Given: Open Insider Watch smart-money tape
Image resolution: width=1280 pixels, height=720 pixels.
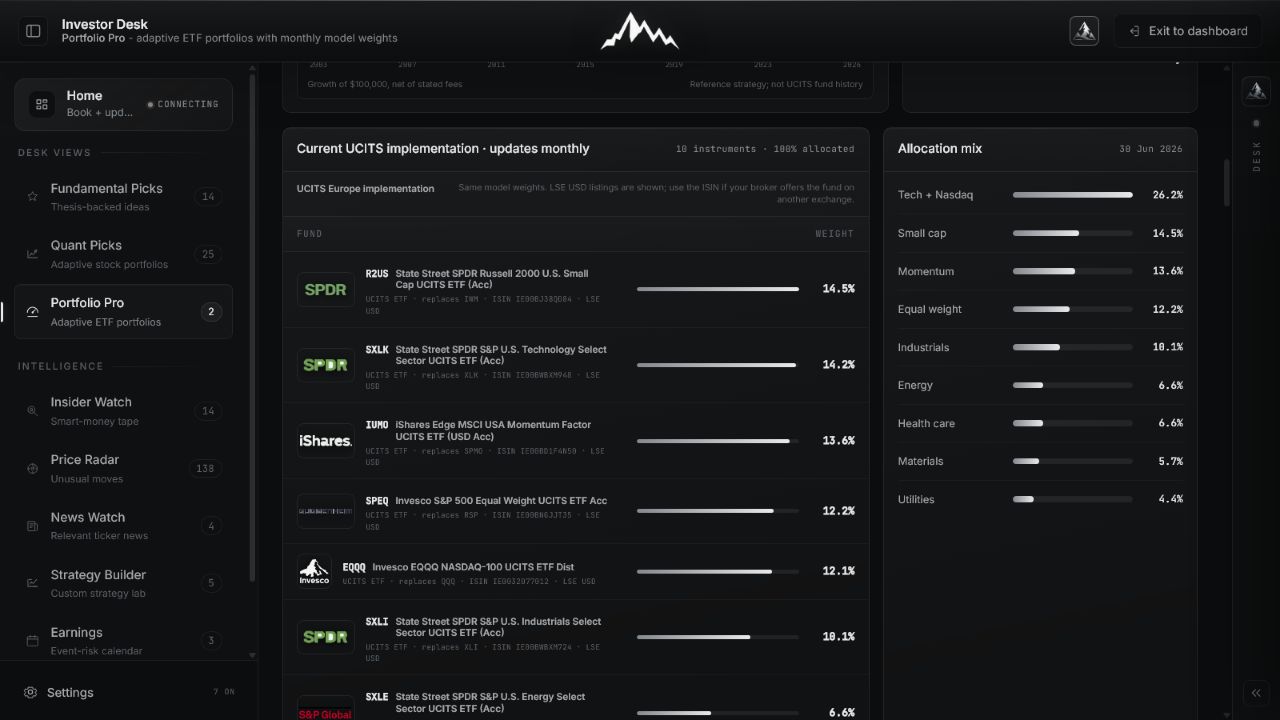Looking at the screenshot, I should point(123,411).
